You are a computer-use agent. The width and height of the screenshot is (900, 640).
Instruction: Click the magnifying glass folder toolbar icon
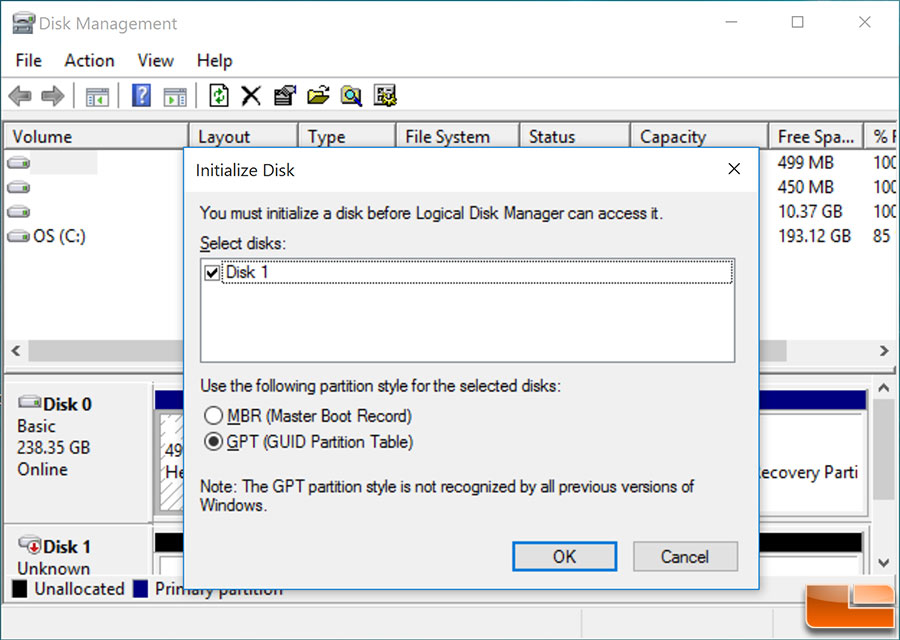(351, 95)
